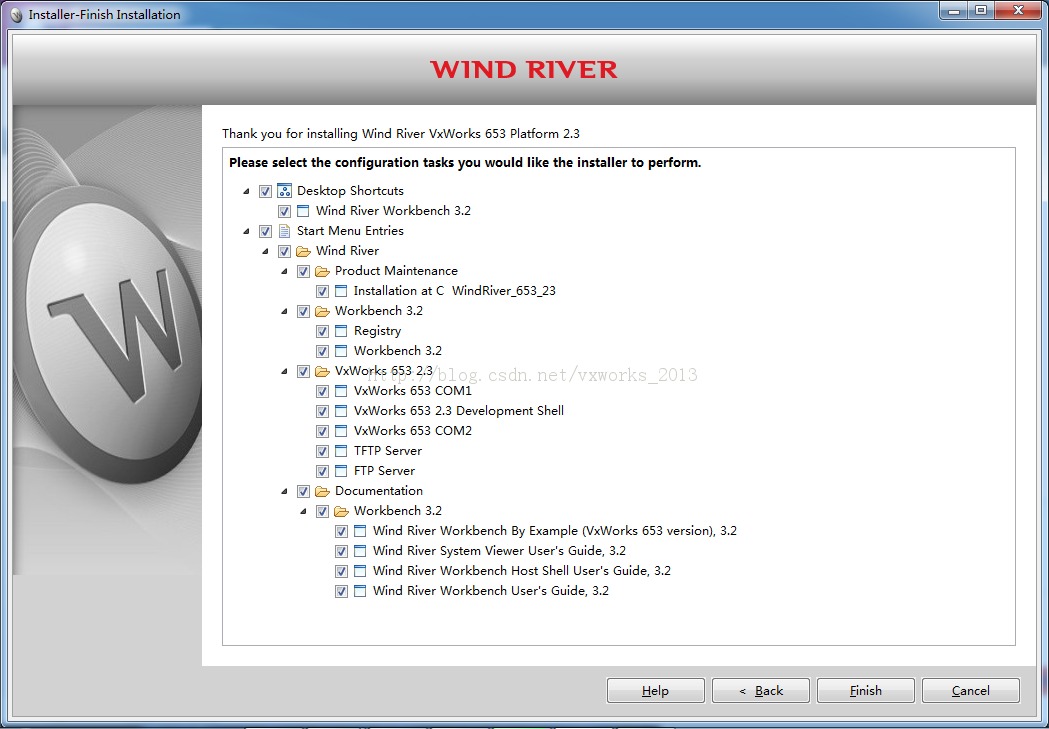Viewport: 1049px width, 729px height.
Task: Select the "Documentation" folder label
Action: pos(379,491)
